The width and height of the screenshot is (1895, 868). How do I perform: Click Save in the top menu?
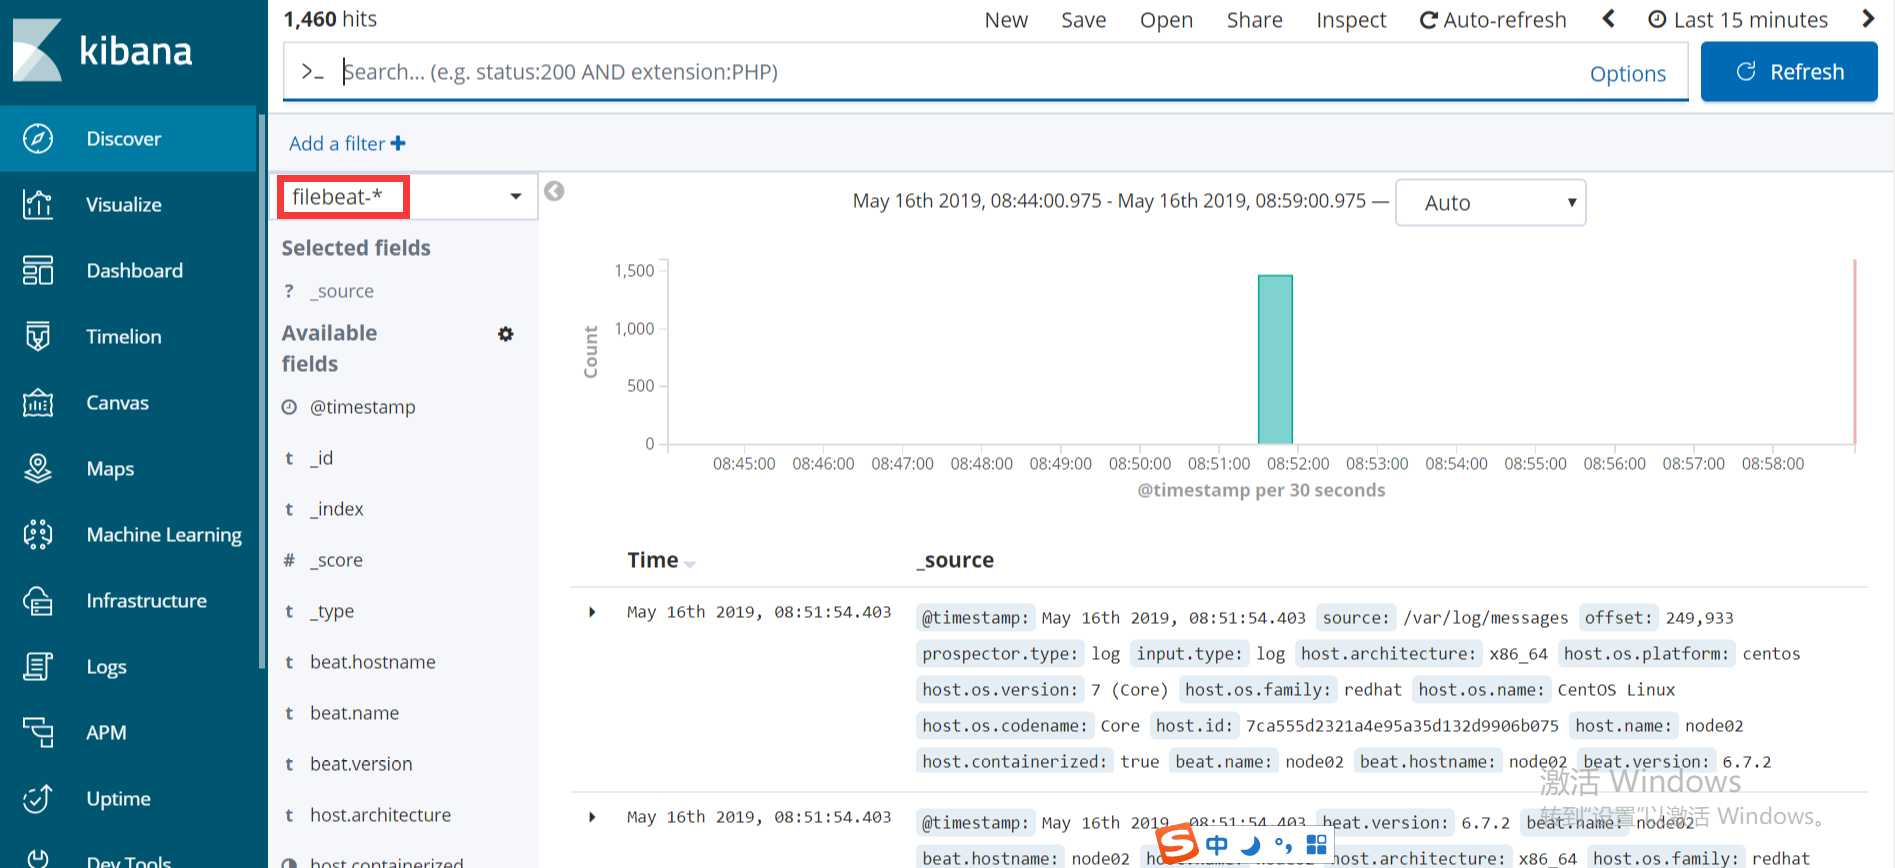1084,20
